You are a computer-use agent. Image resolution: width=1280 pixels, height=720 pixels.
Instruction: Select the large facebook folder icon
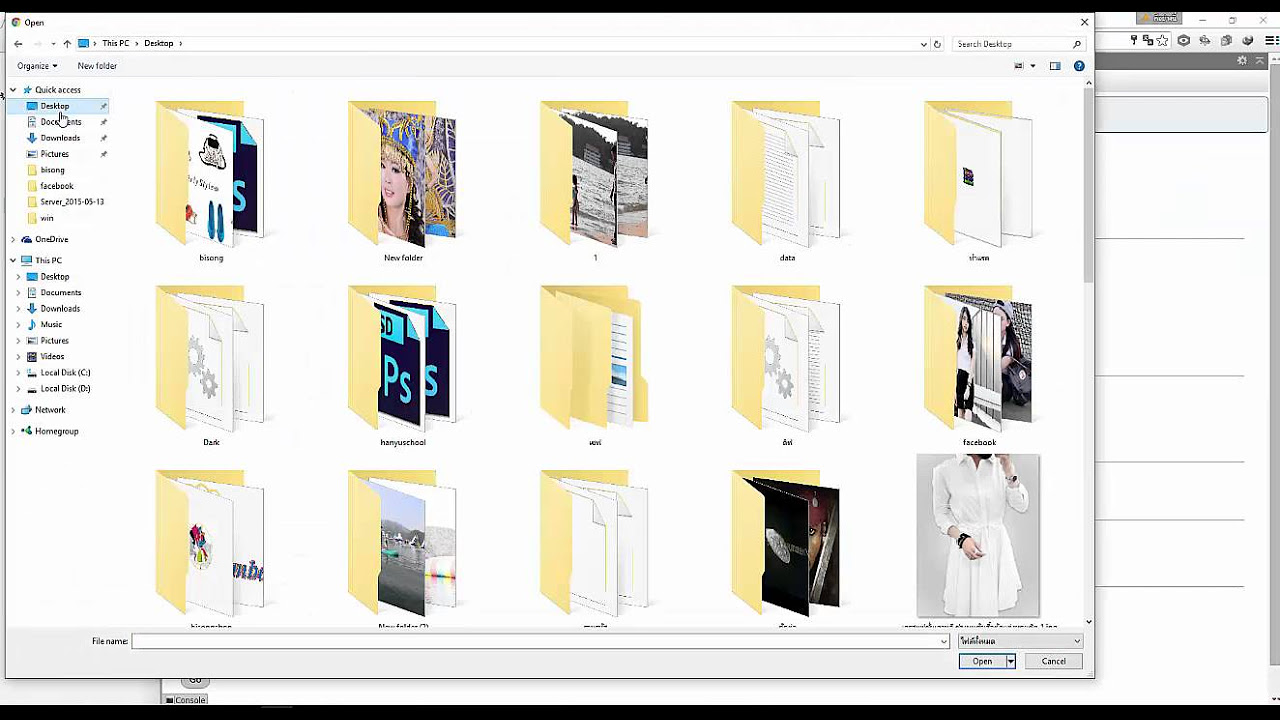pos(978,357)
